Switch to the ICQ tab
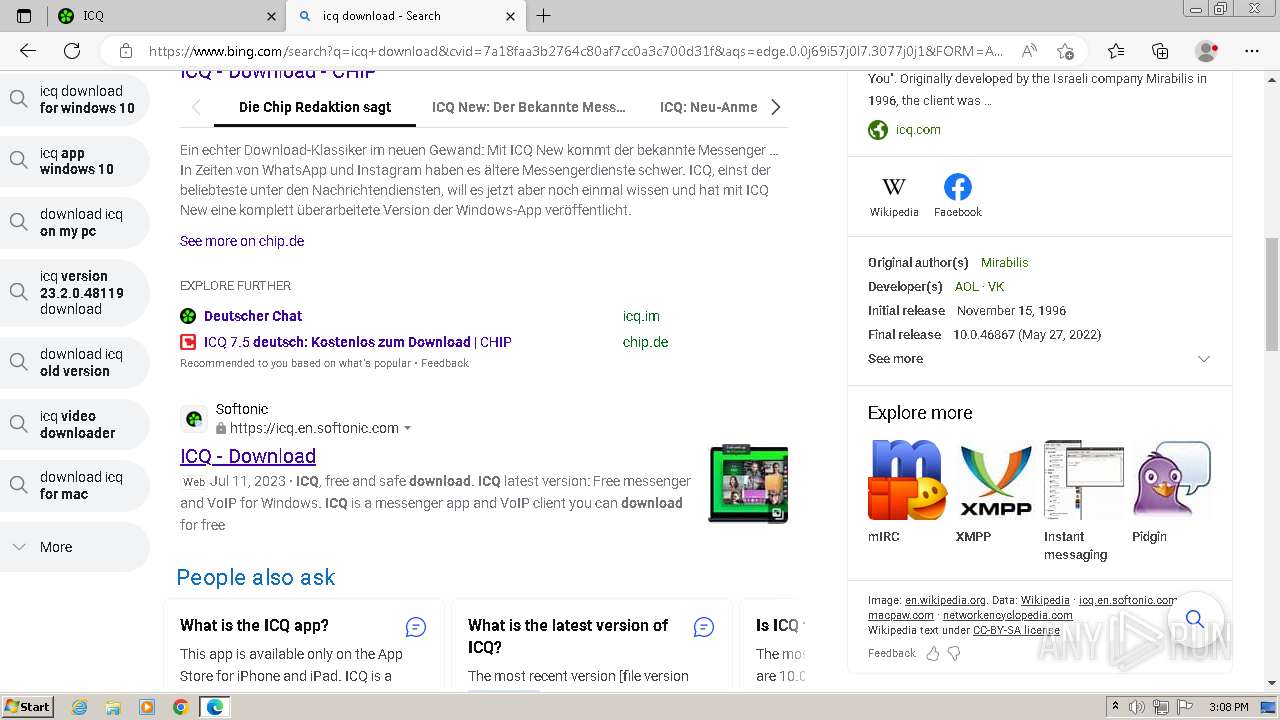Viewport: 1280px width, 720px height. coord(167,16)
